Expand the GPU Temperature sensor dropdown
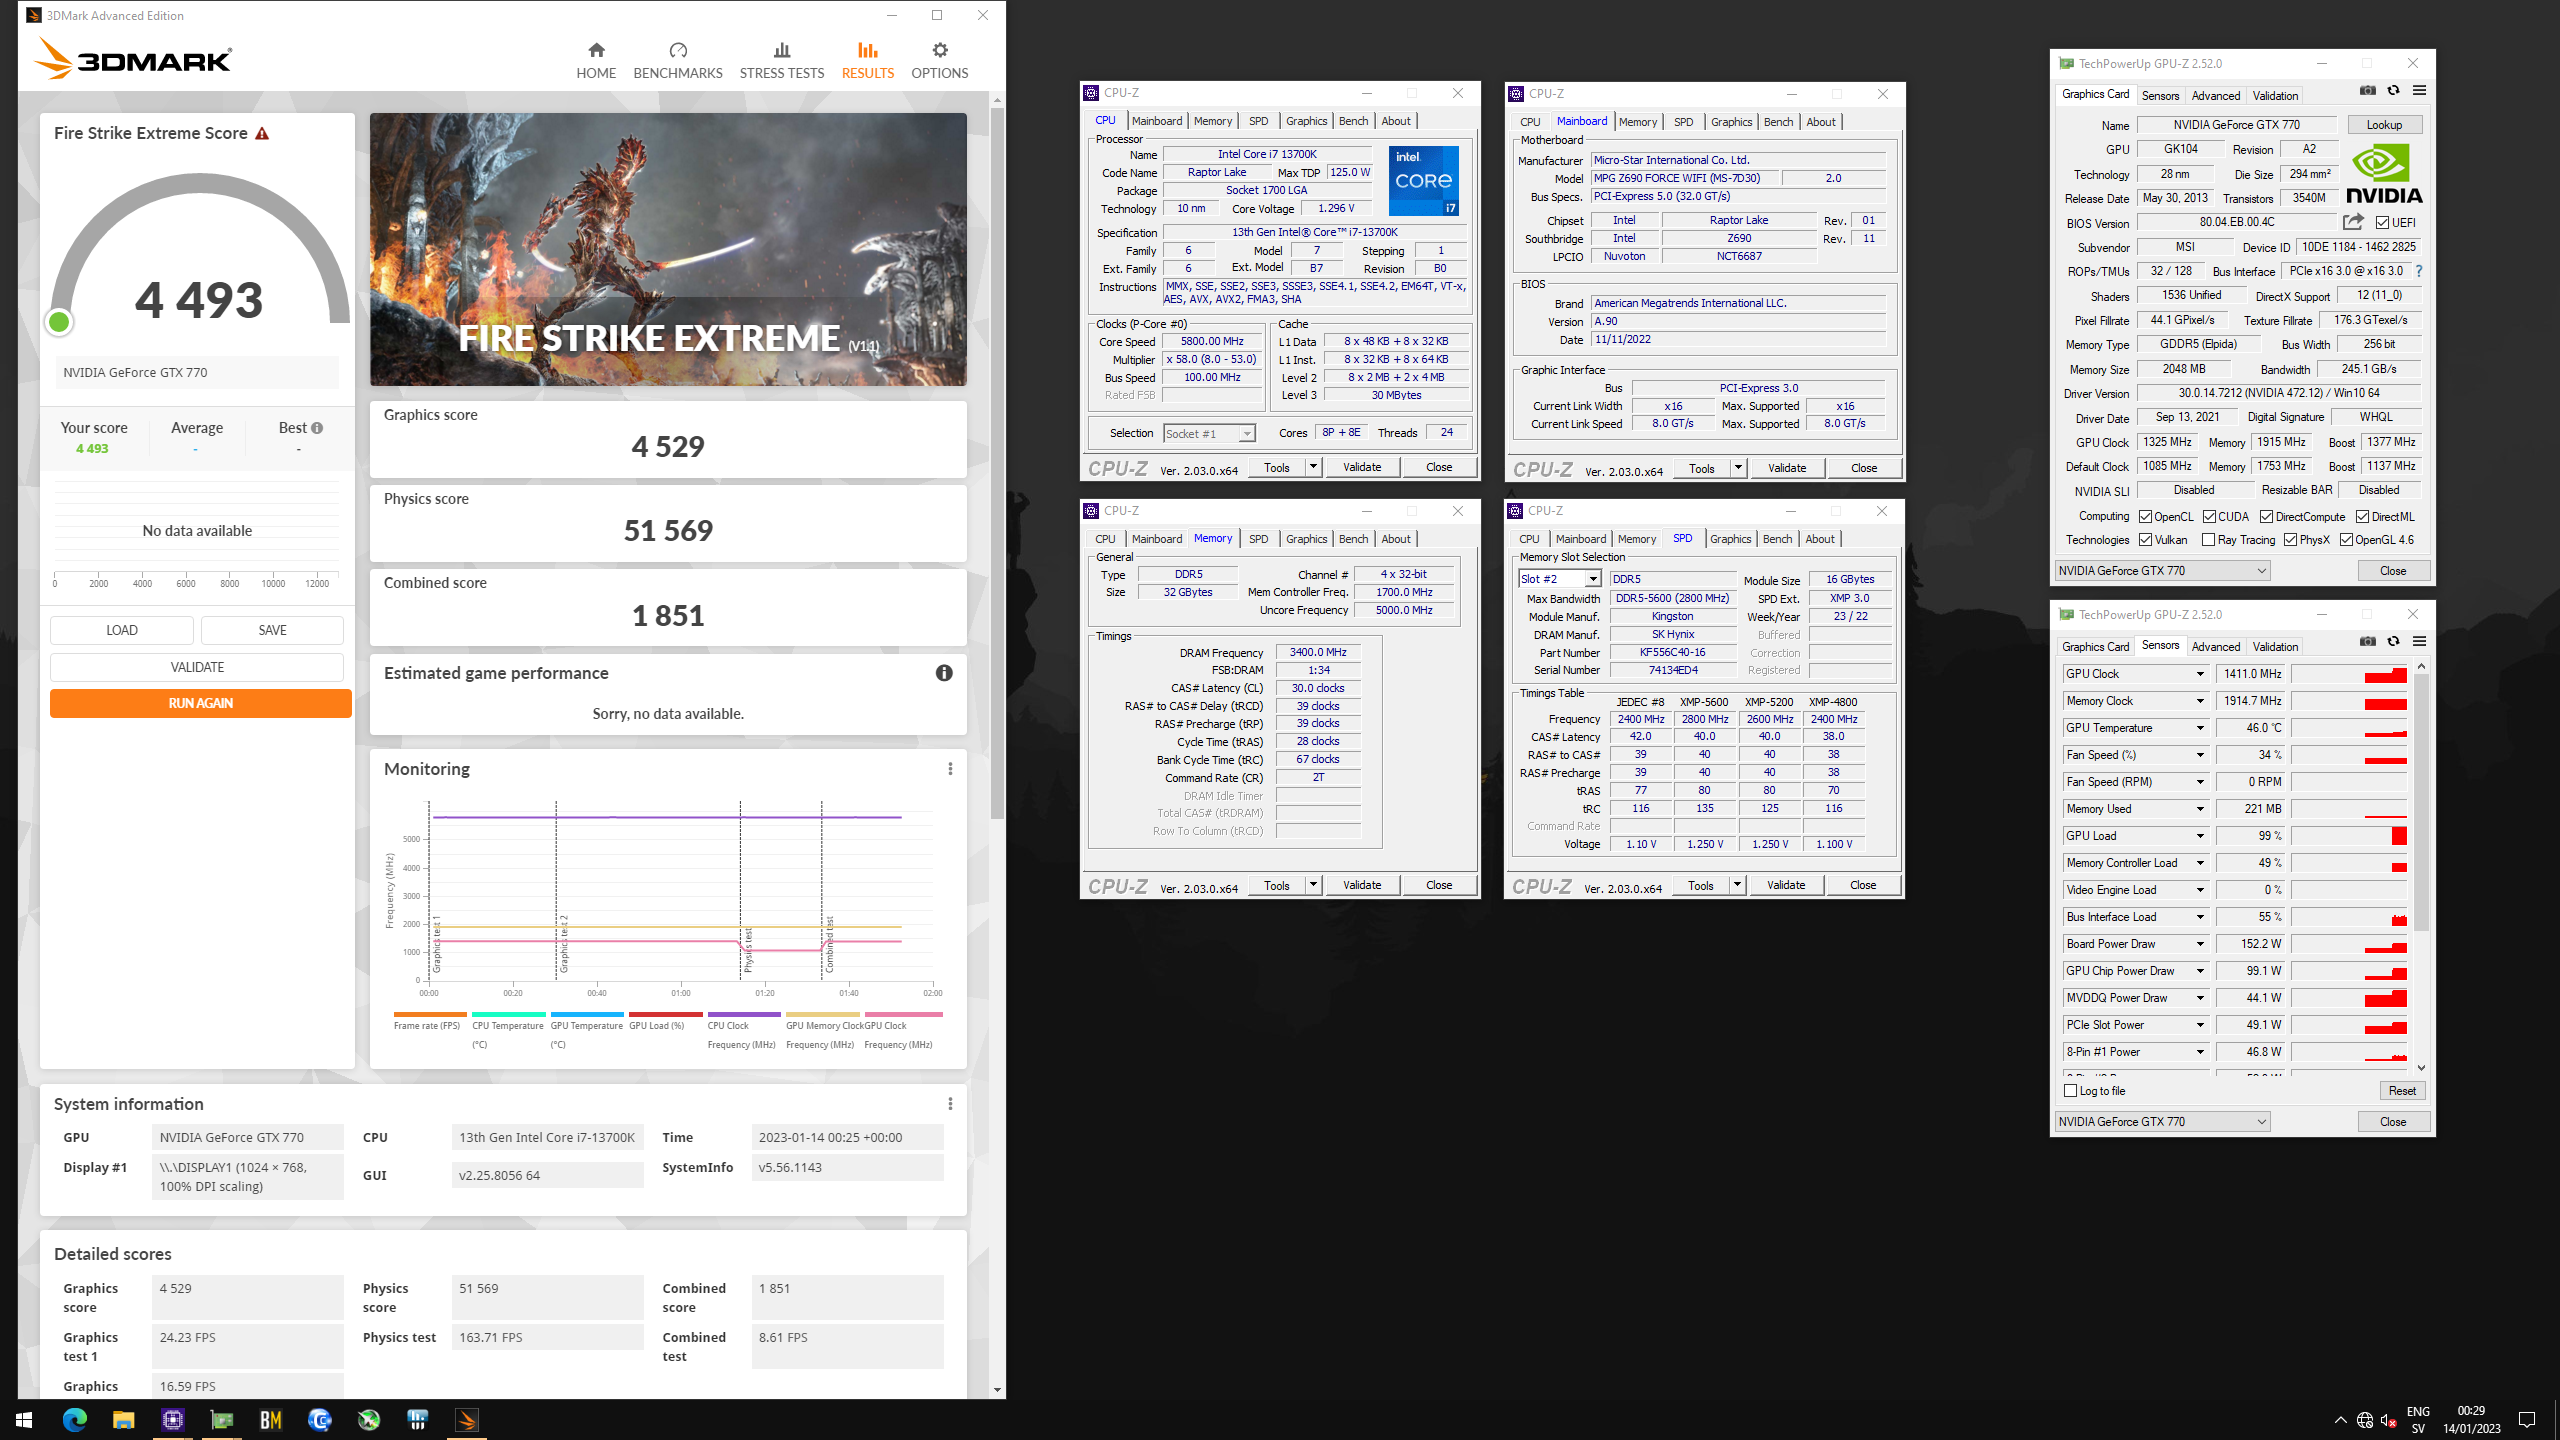 (x=2200, y=728)
